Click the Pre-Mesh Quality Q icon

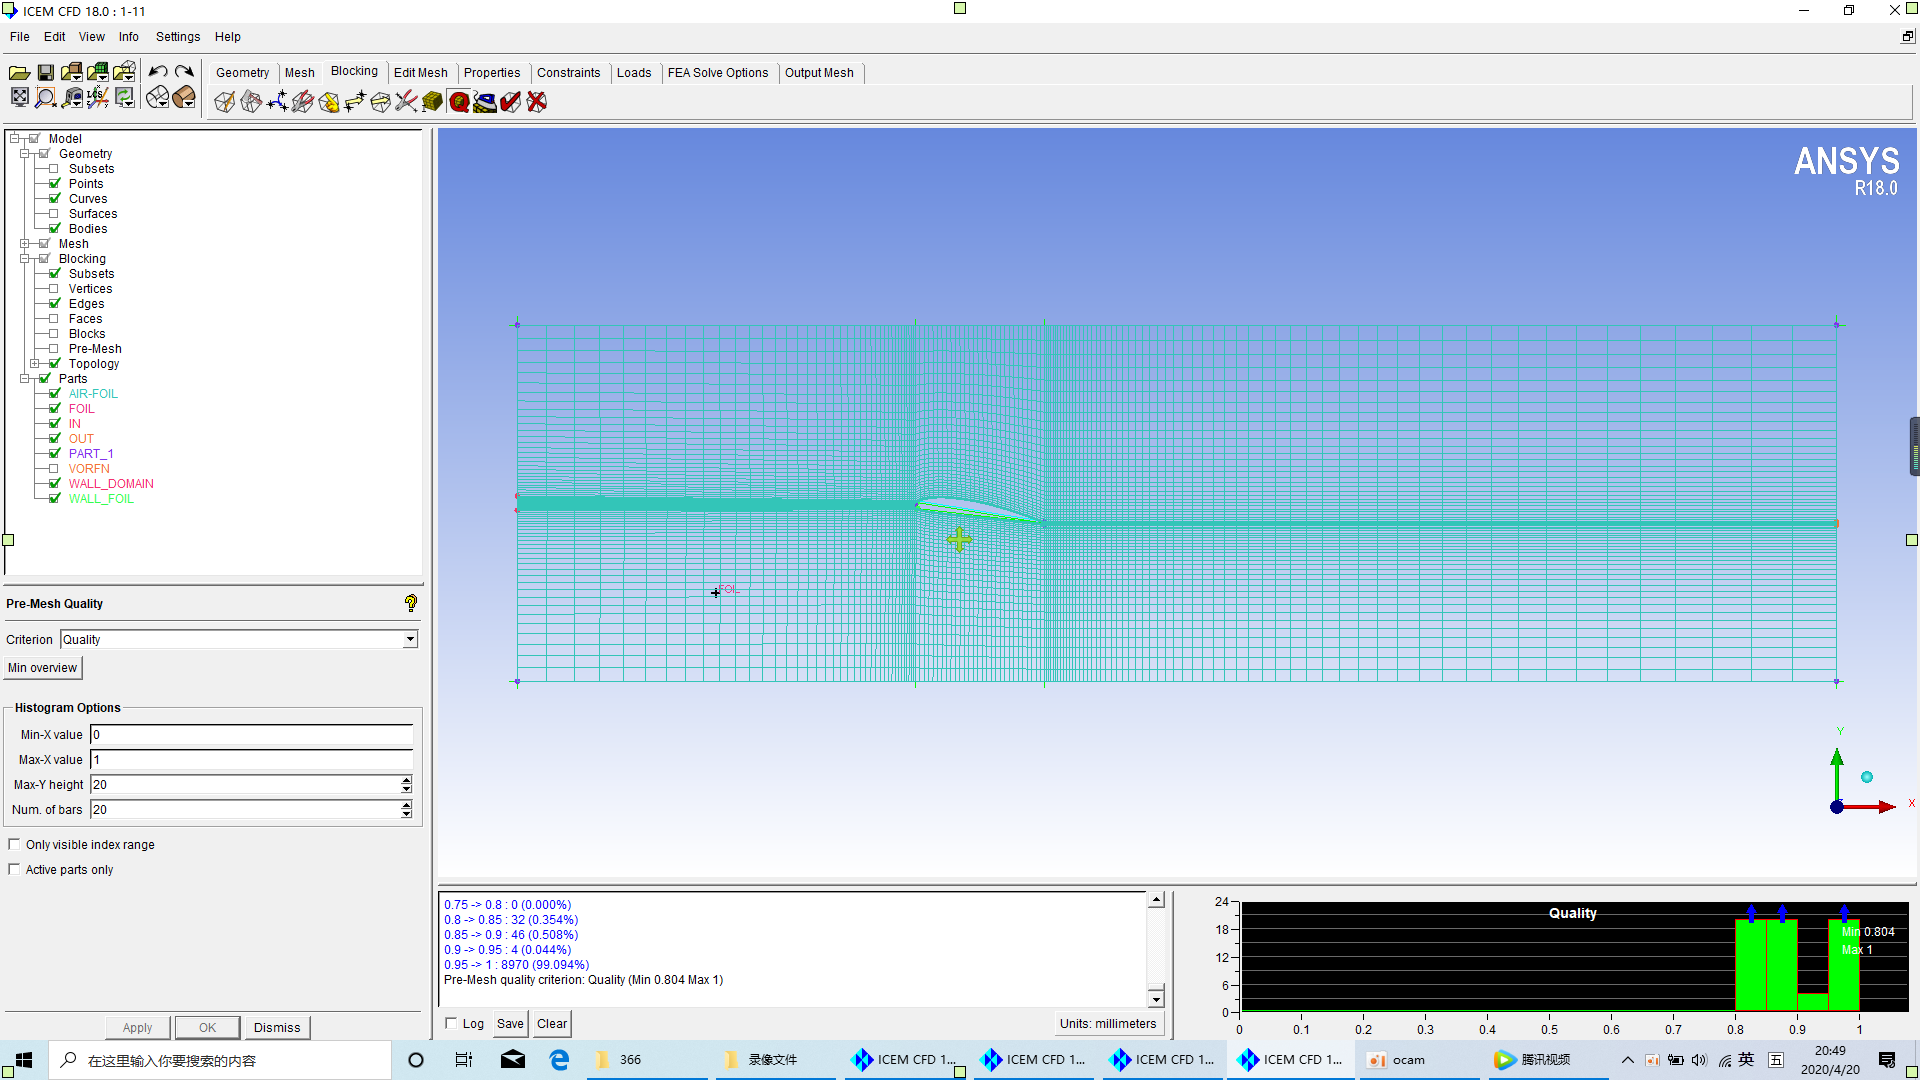click(459, 102)
